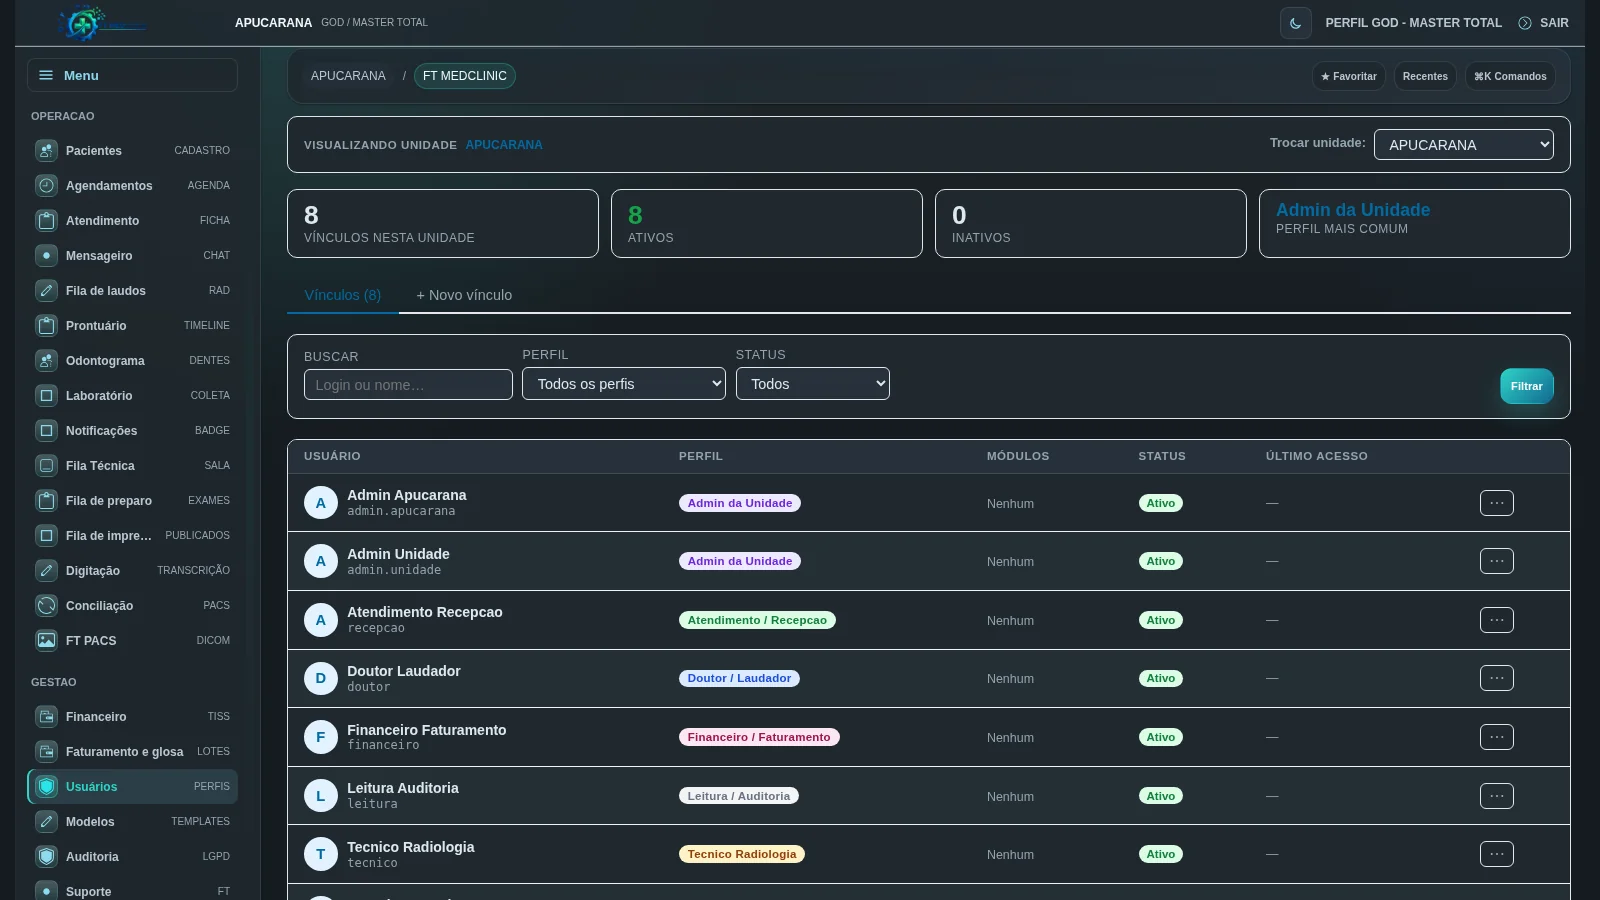The image size is (1600, 900).
Task: Select the Vínculos (8) tab
Action: 343,295
